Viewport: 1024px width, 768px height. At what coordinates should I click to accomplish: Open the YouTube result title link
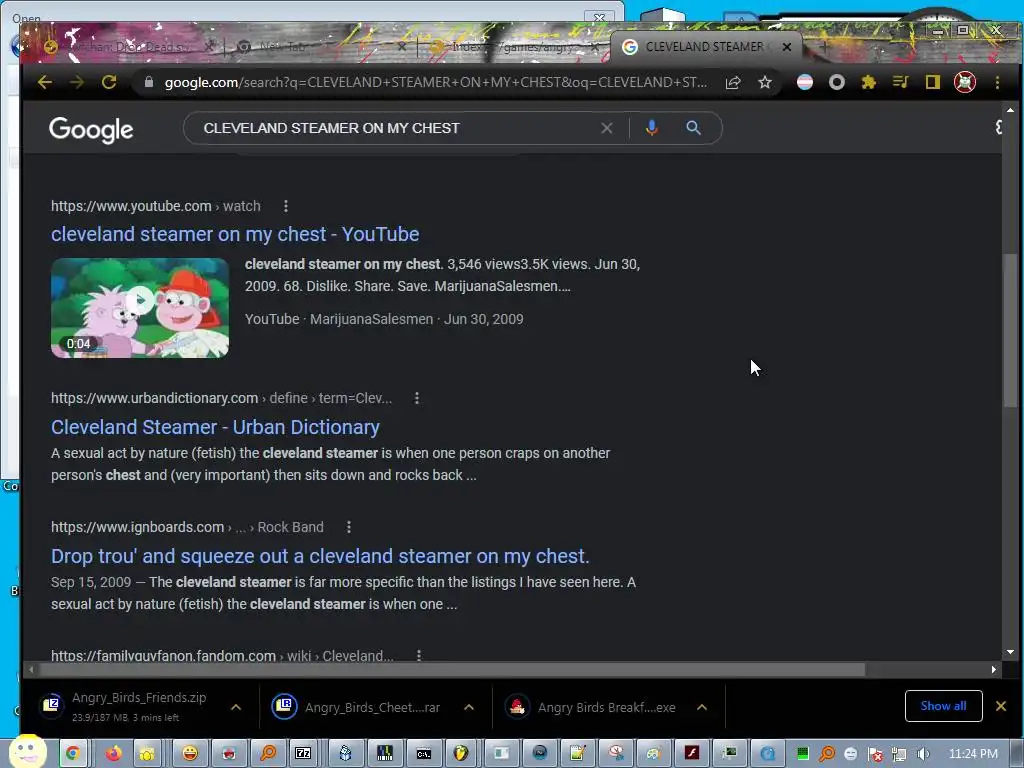[x=235, y=234]
